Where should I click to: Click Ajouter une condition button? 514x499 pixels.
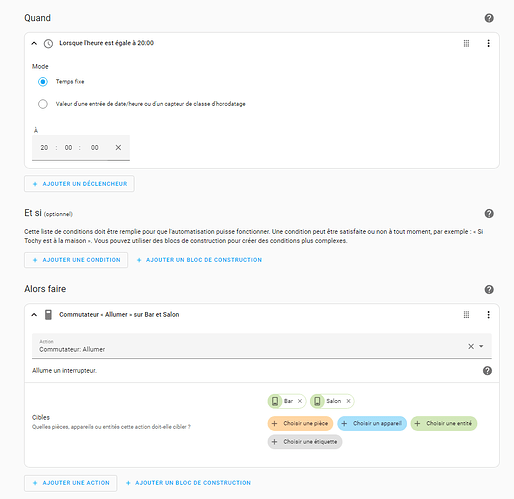point(76,260)
